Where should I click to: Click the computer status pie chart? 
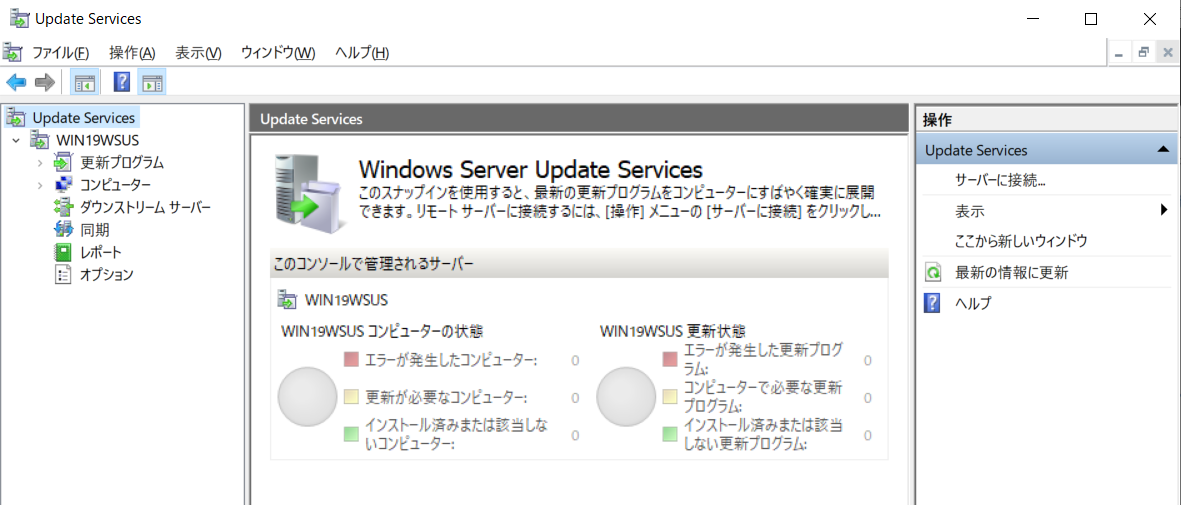coord(307,397)
